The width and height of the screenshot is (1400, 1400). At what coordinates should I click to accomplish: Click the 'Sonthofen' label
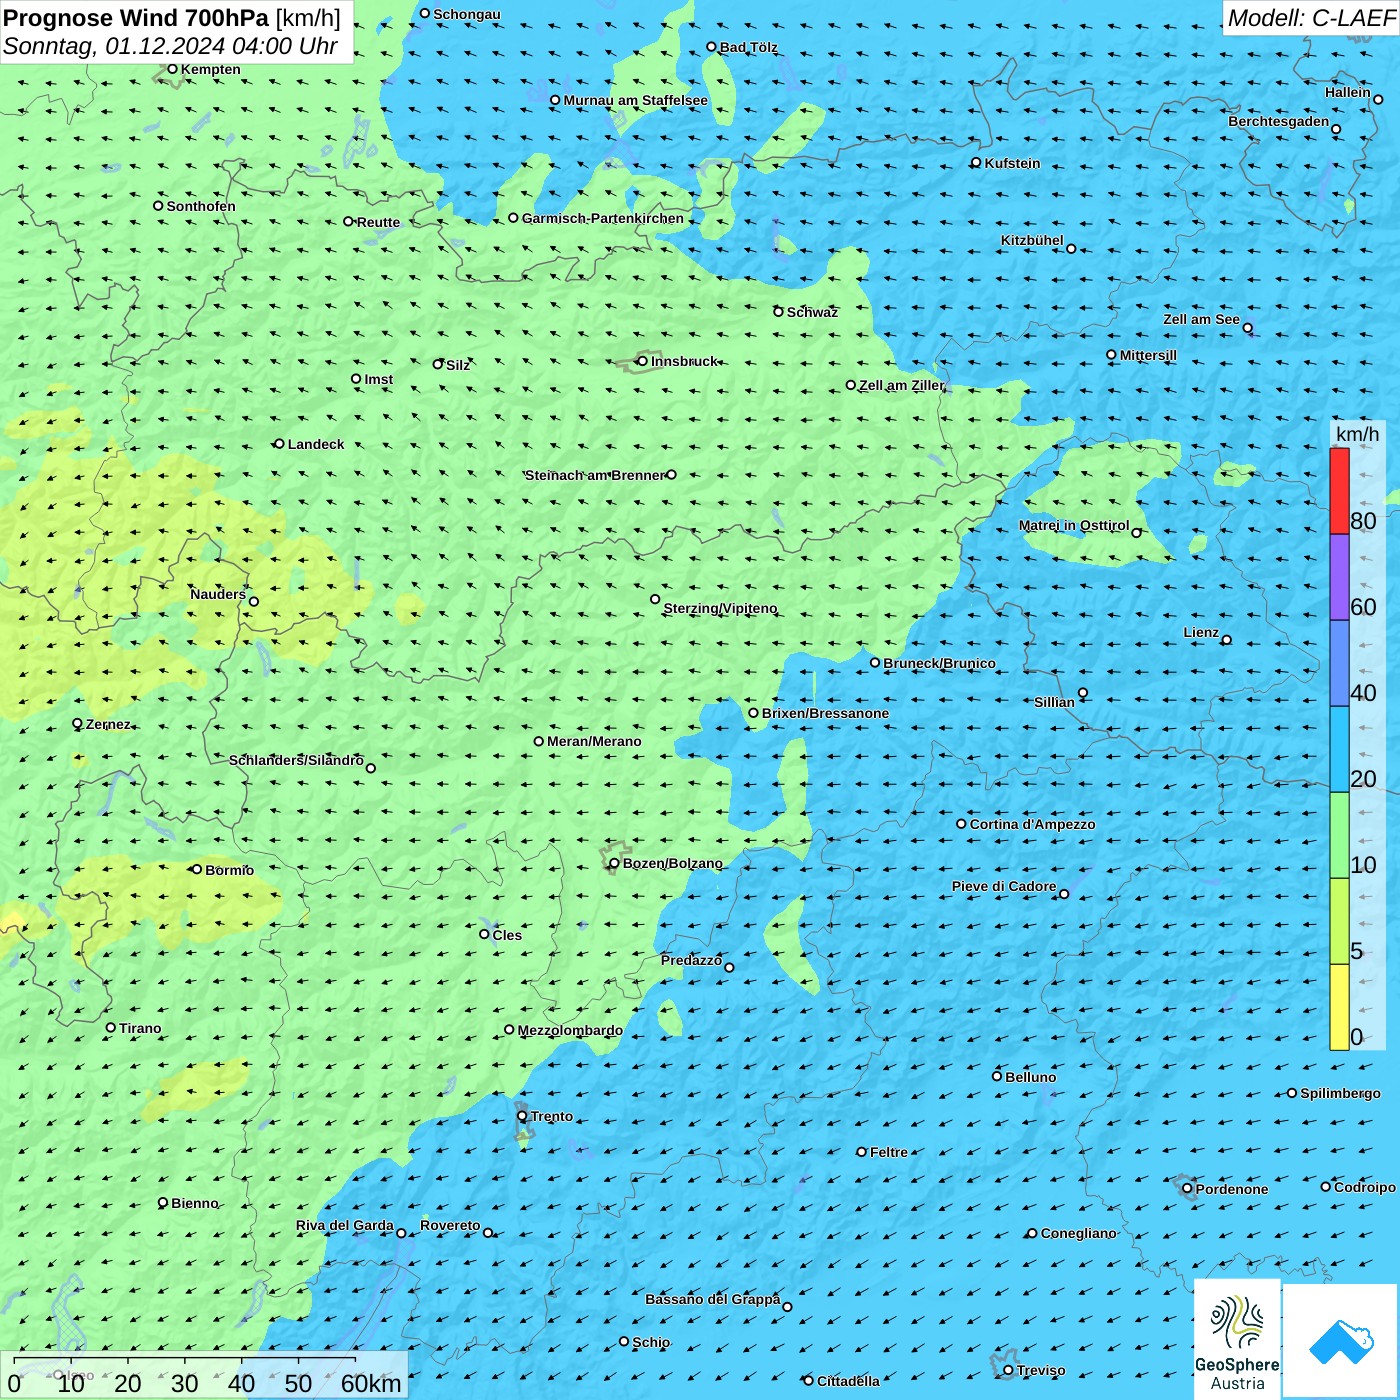pyautogui.click(x=201, y=206)
